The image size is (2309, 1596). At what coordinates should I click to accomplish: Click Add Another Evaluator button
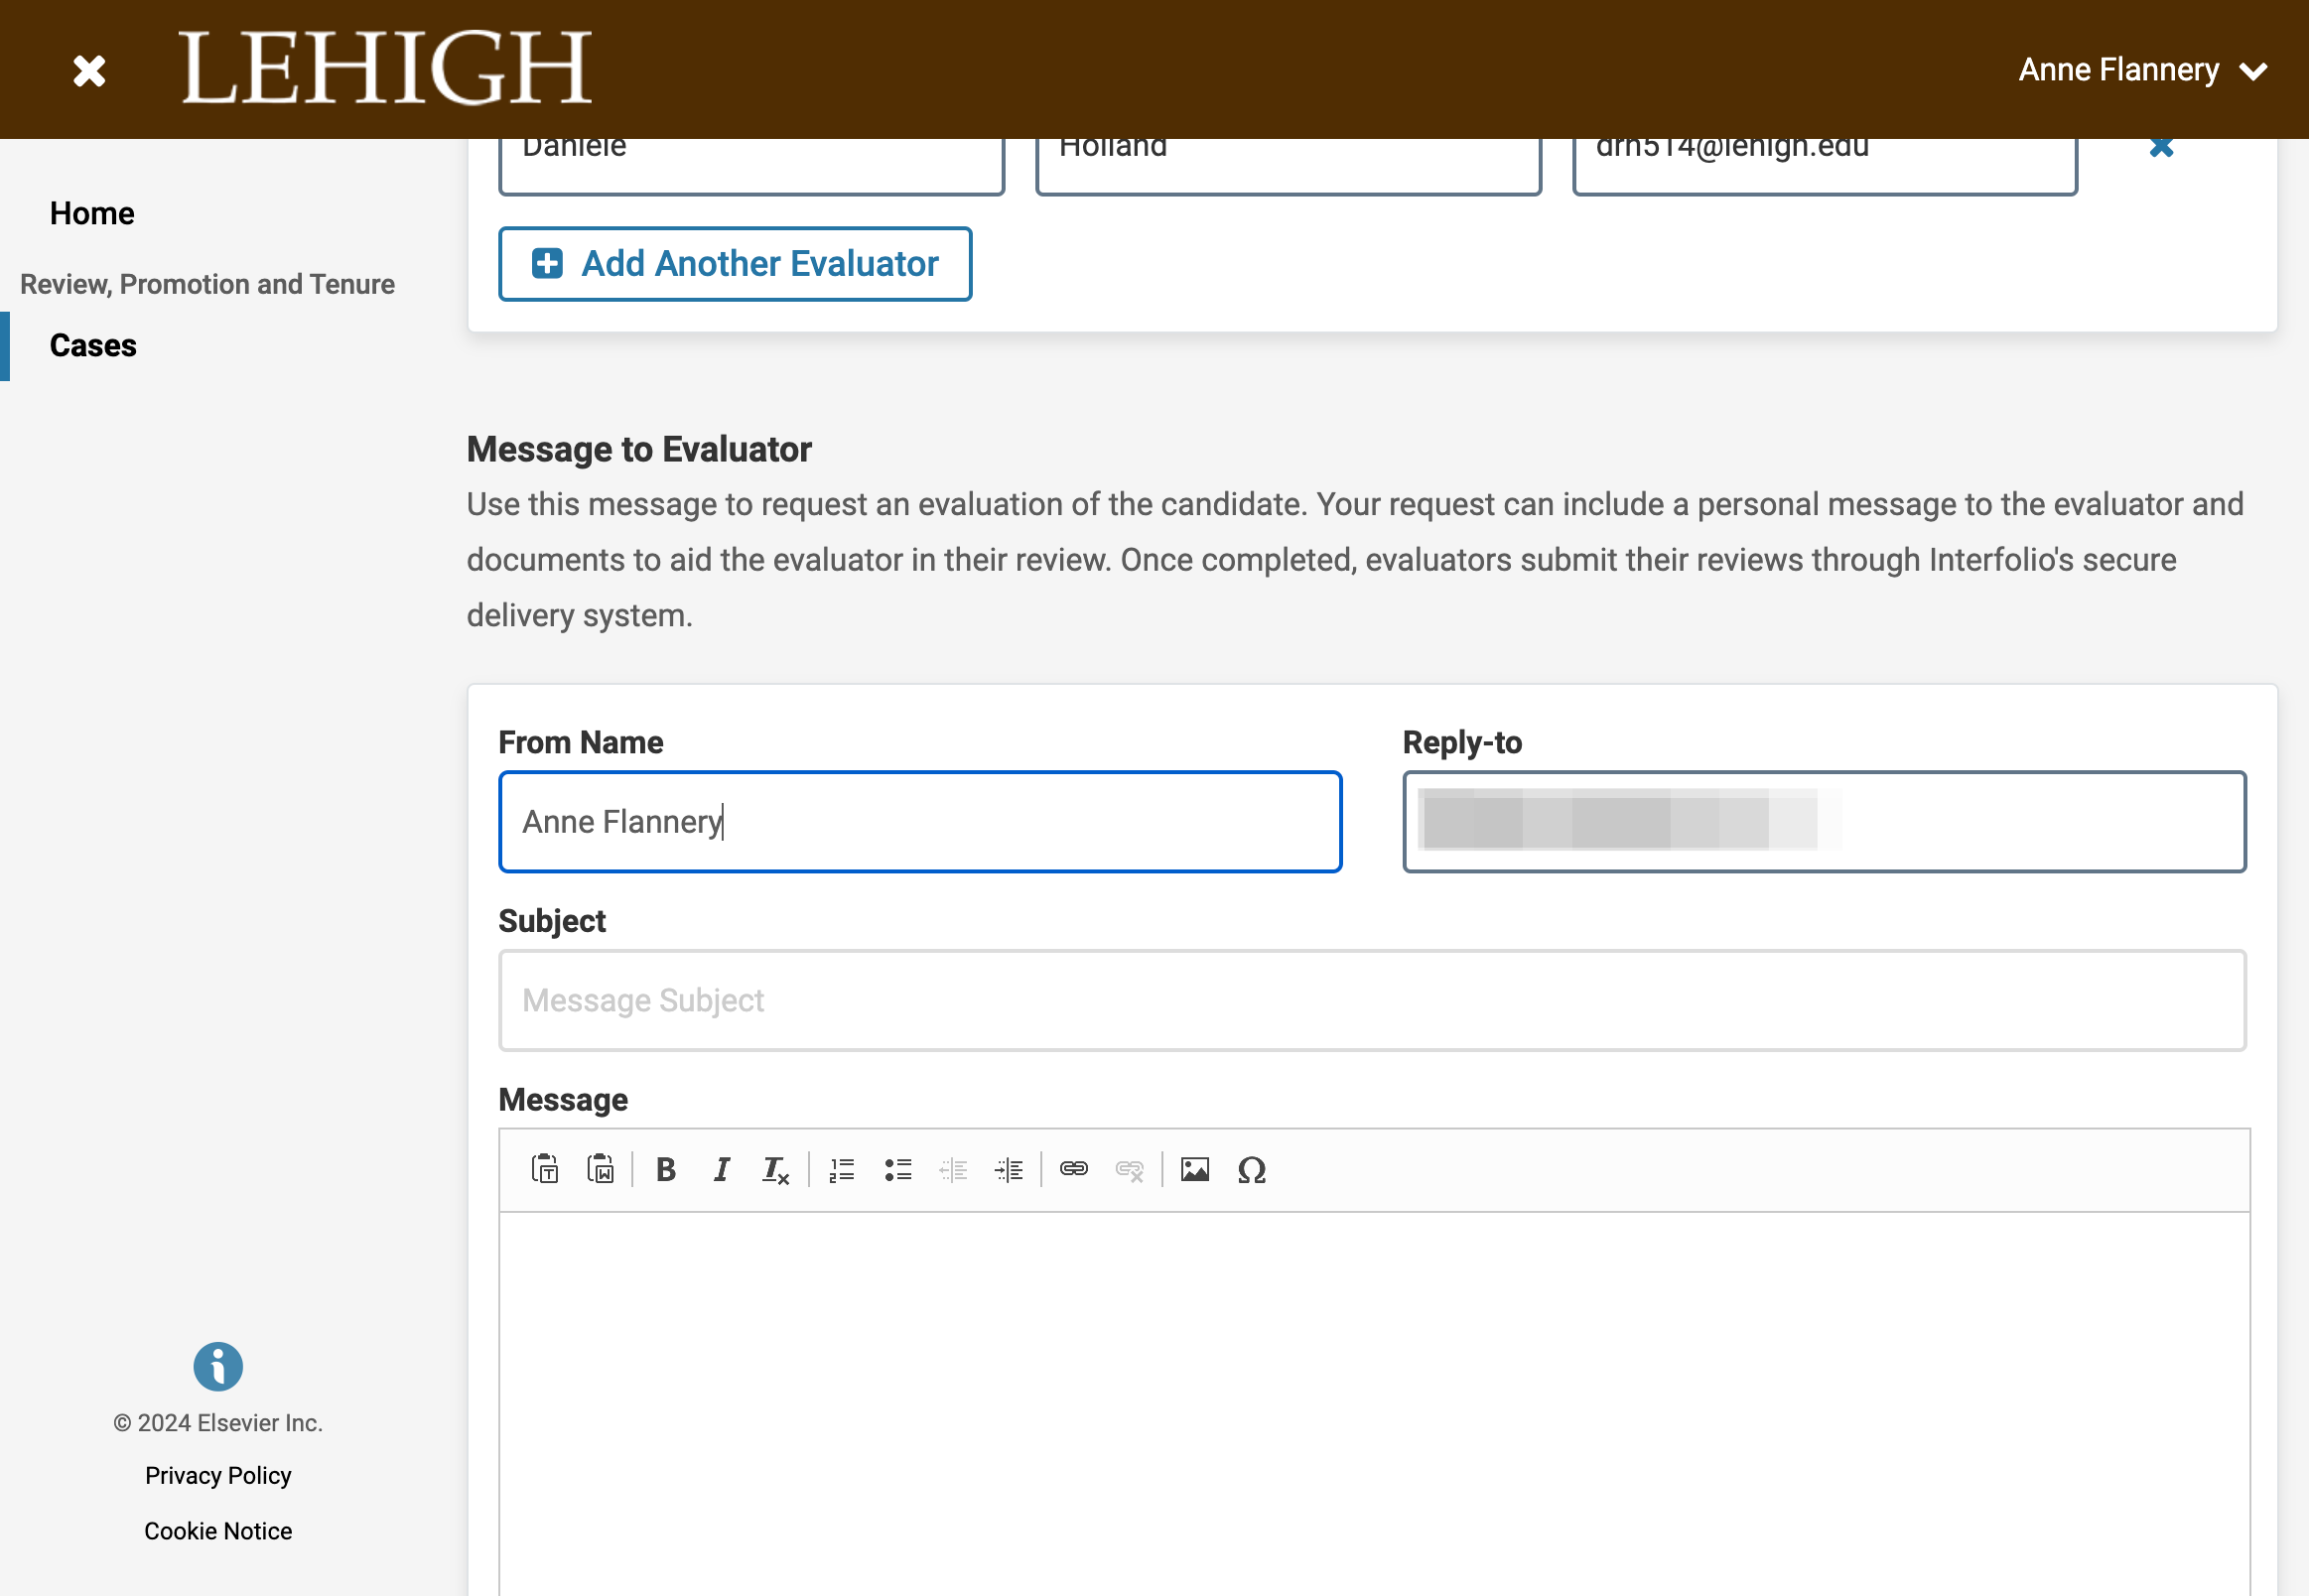(735, 264)
